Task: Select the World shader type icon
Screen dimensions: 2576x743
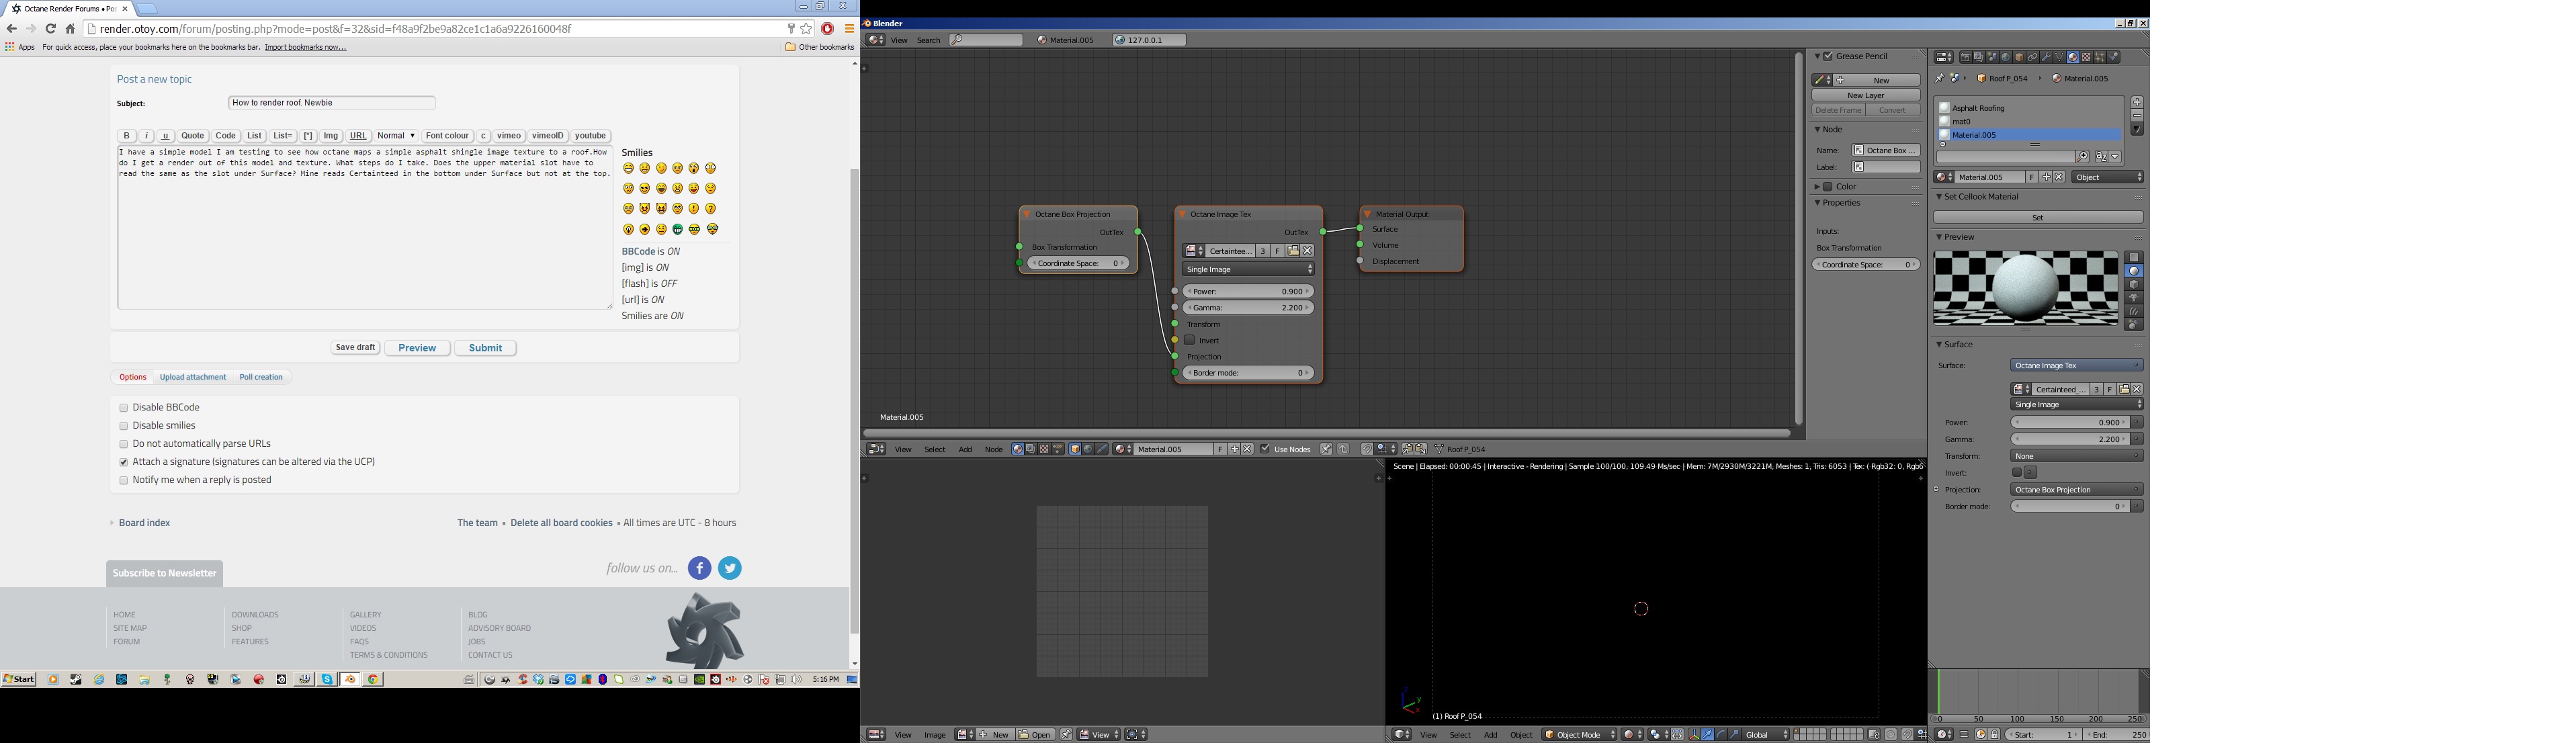Action: [1088, 449]
